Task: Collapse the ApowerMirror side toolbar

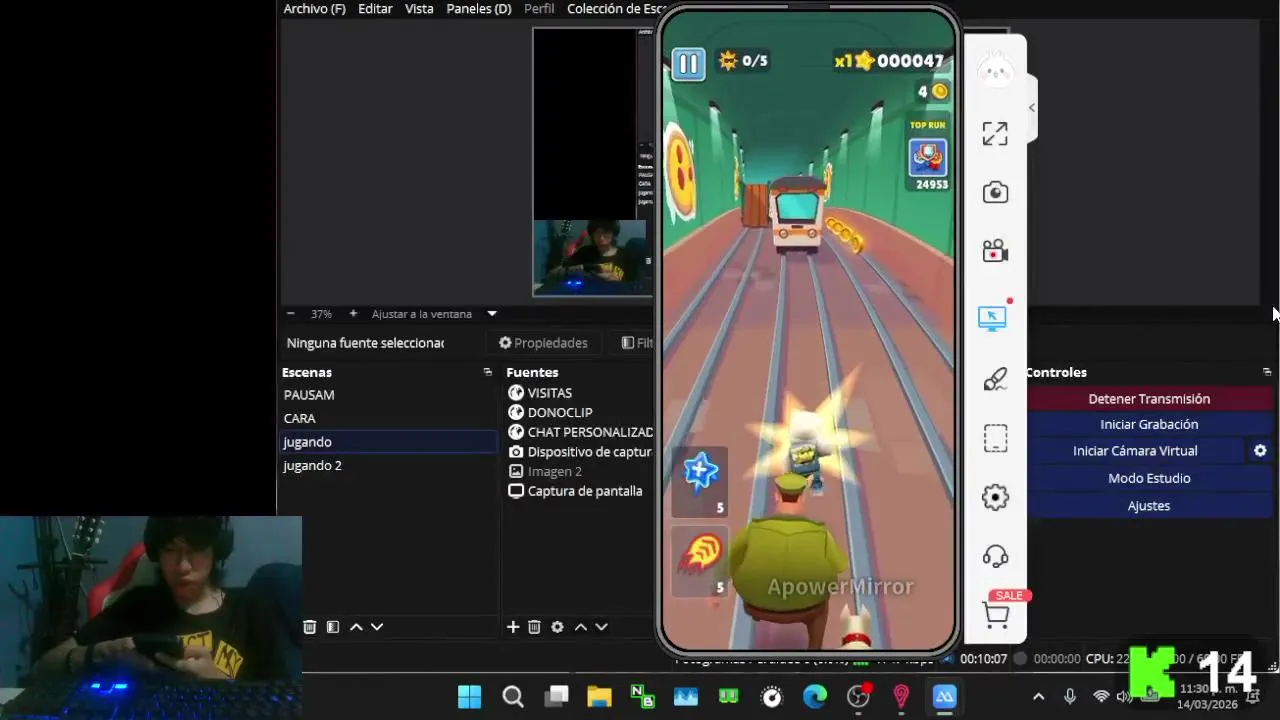Action: tap(1032, 108)
